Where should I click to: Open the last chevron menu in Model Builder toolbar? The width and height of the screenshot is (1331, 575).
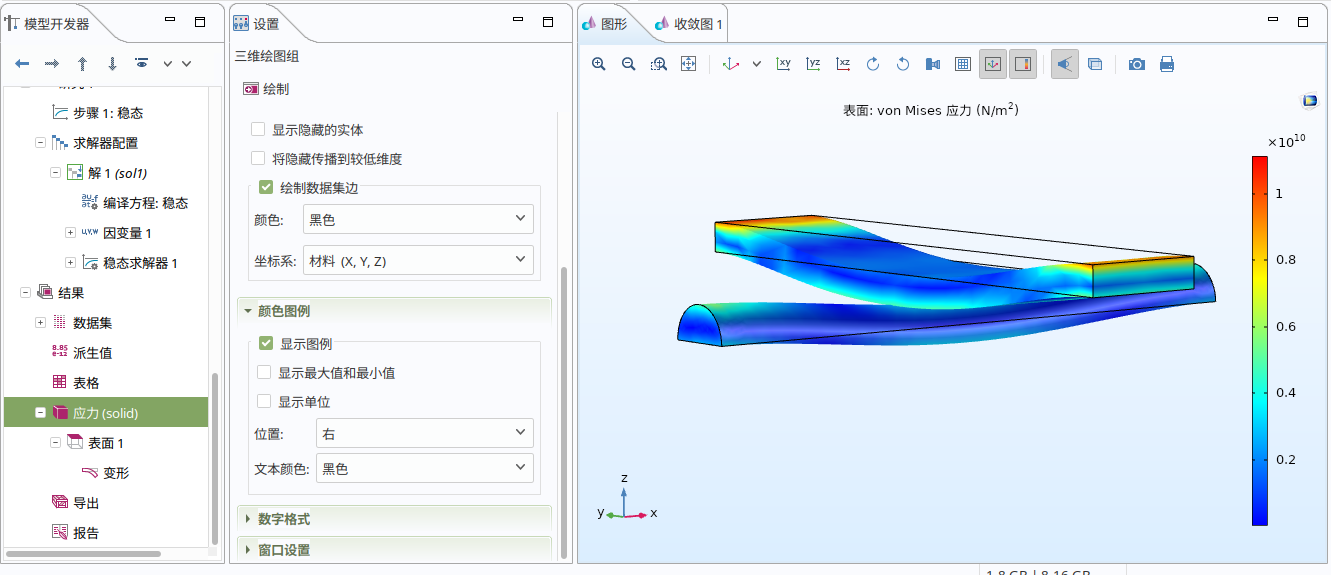(x=186, y=63)
